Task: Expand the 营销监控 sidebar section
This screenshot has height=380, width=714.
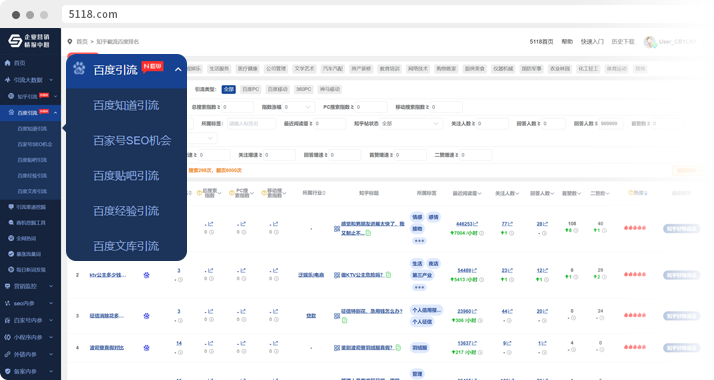Action: click(x=51, y=286)
